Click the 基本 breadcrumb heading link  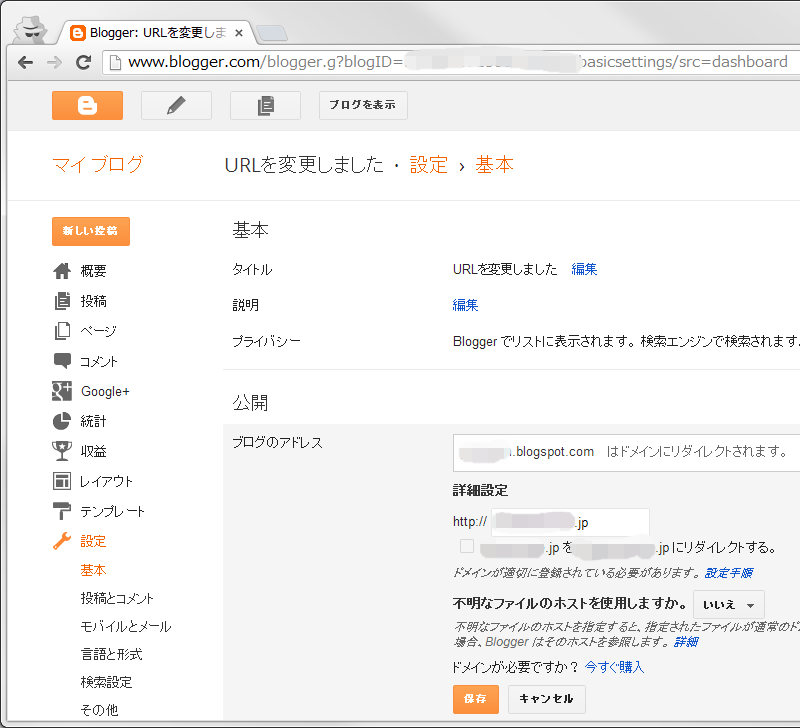coord(494,165)
